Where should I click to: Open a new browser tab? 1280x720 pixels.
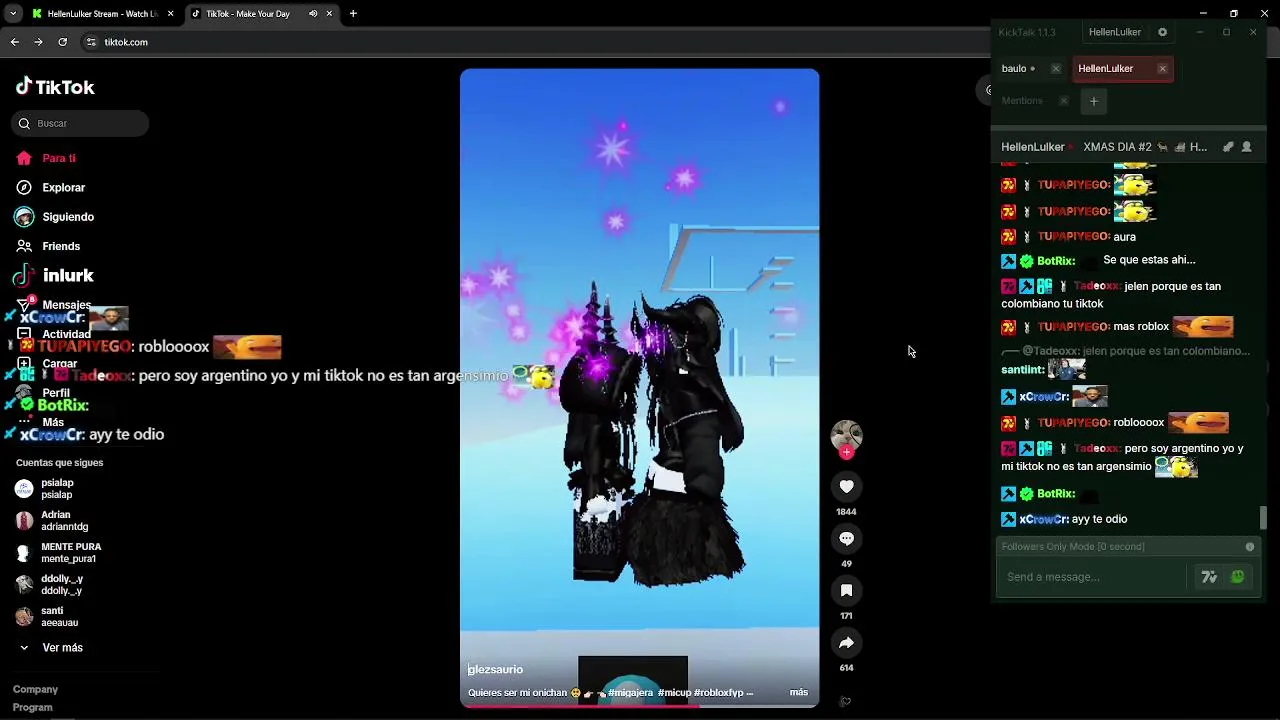(x=353, y=14)
